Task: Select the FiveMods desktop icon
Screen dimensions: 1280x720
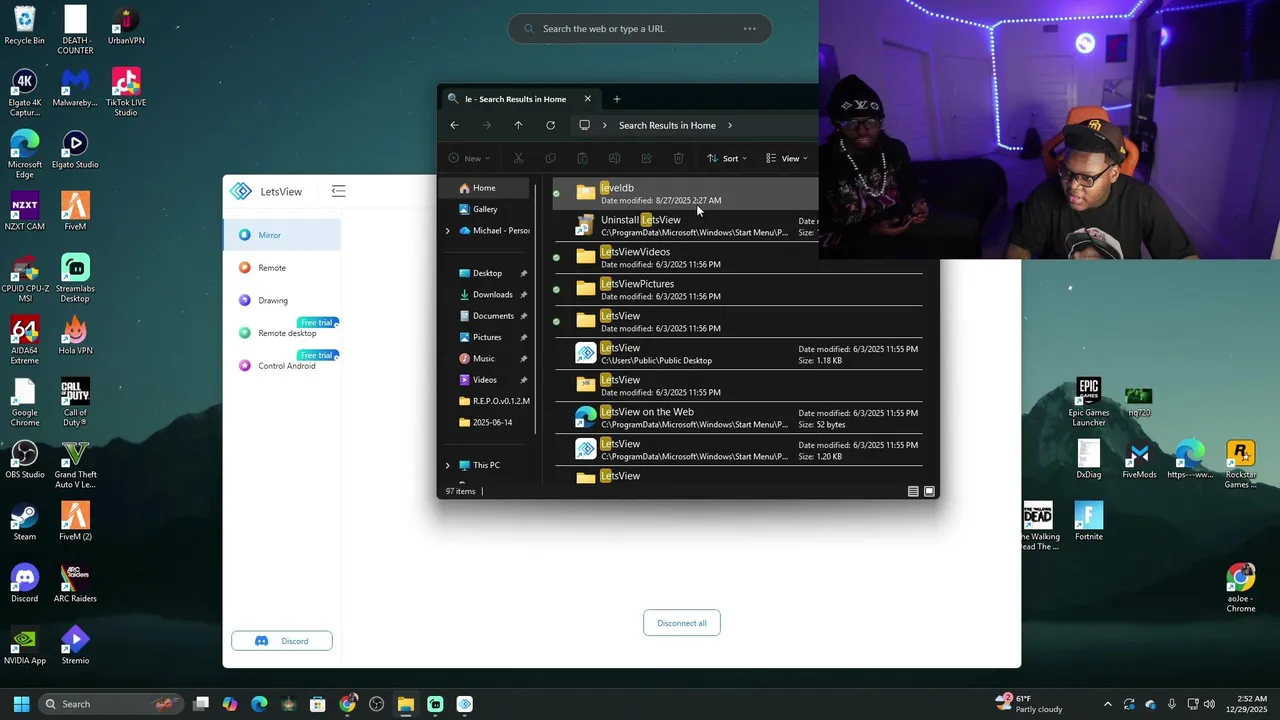Action: click(1139, 460)
